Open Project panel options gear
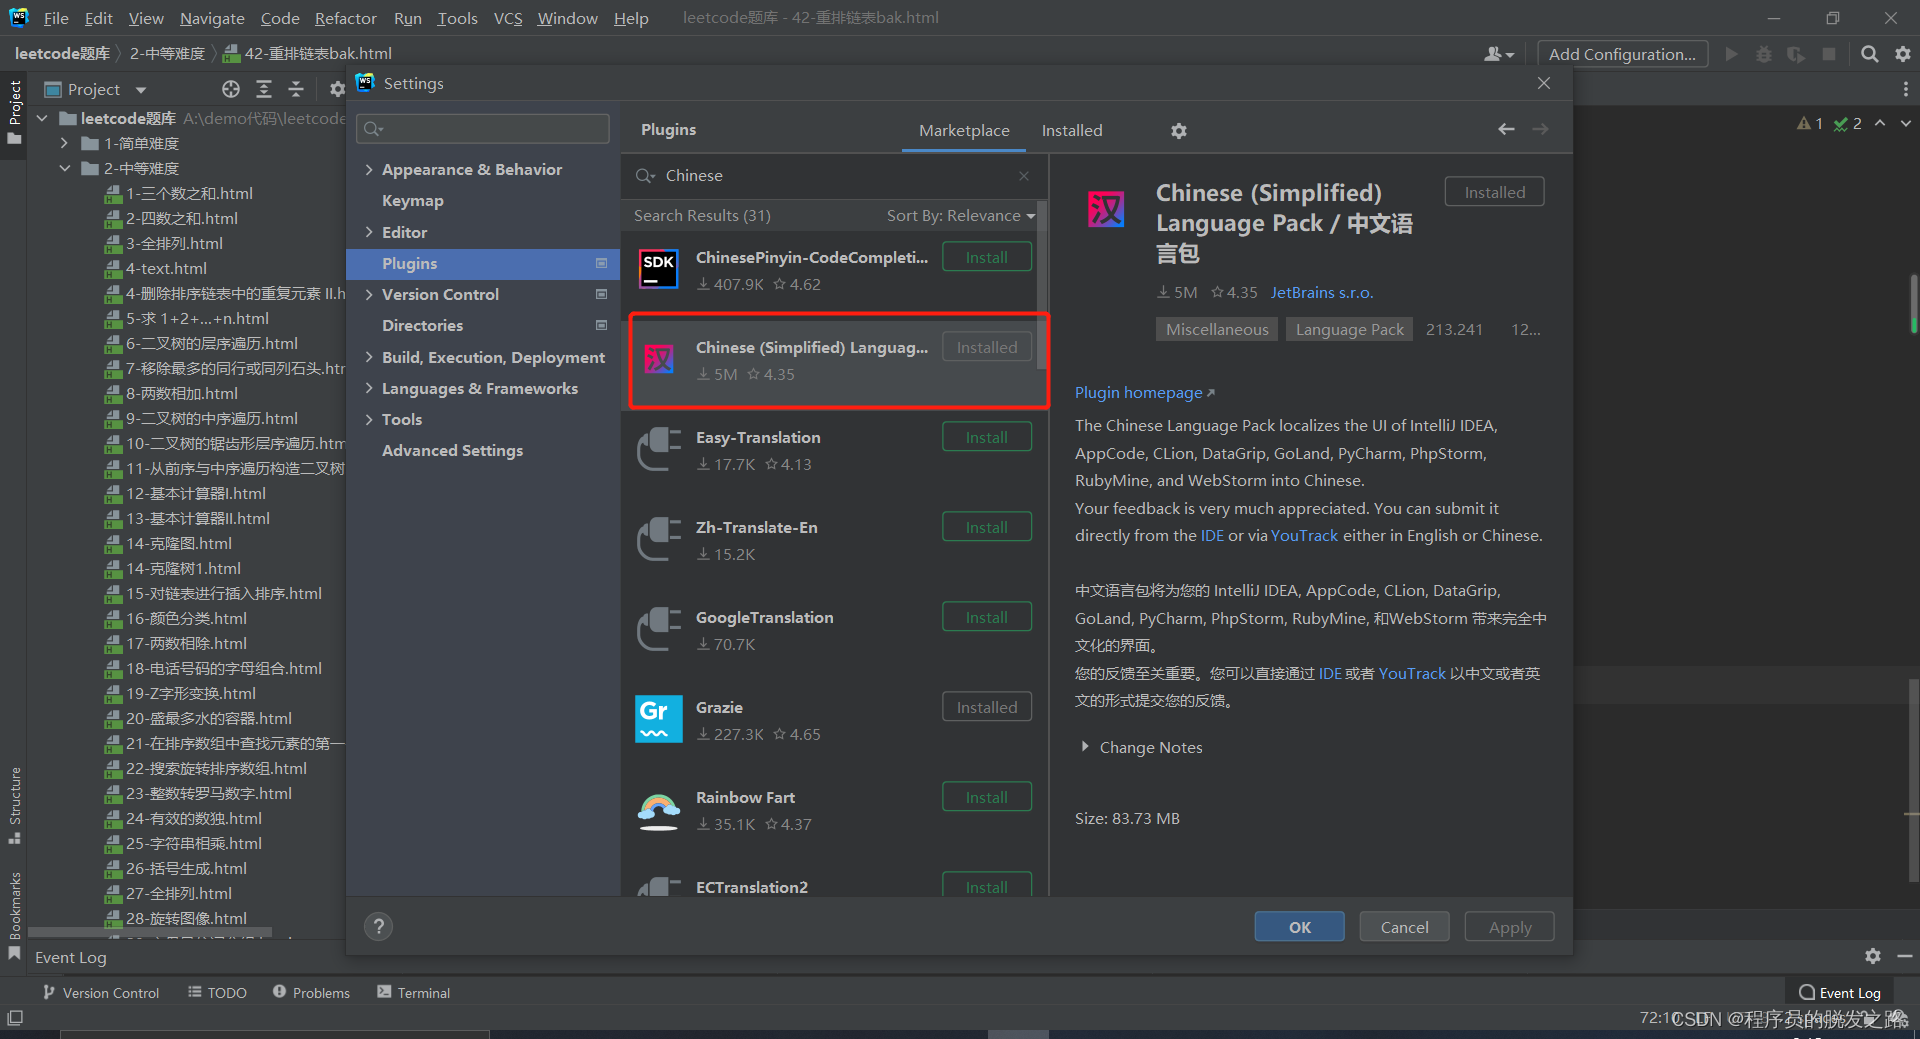Image resolution: width=1920 pixels, height=1039 pixels. pos(337,90)
